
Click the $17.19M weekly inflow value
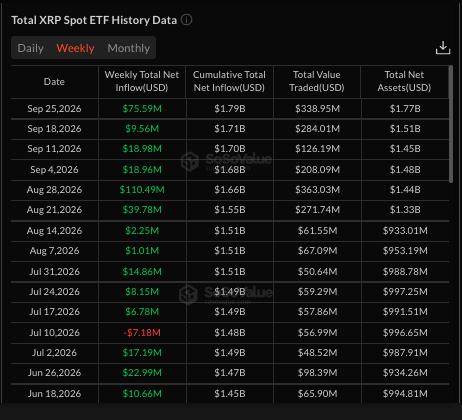tap(142, 353)
